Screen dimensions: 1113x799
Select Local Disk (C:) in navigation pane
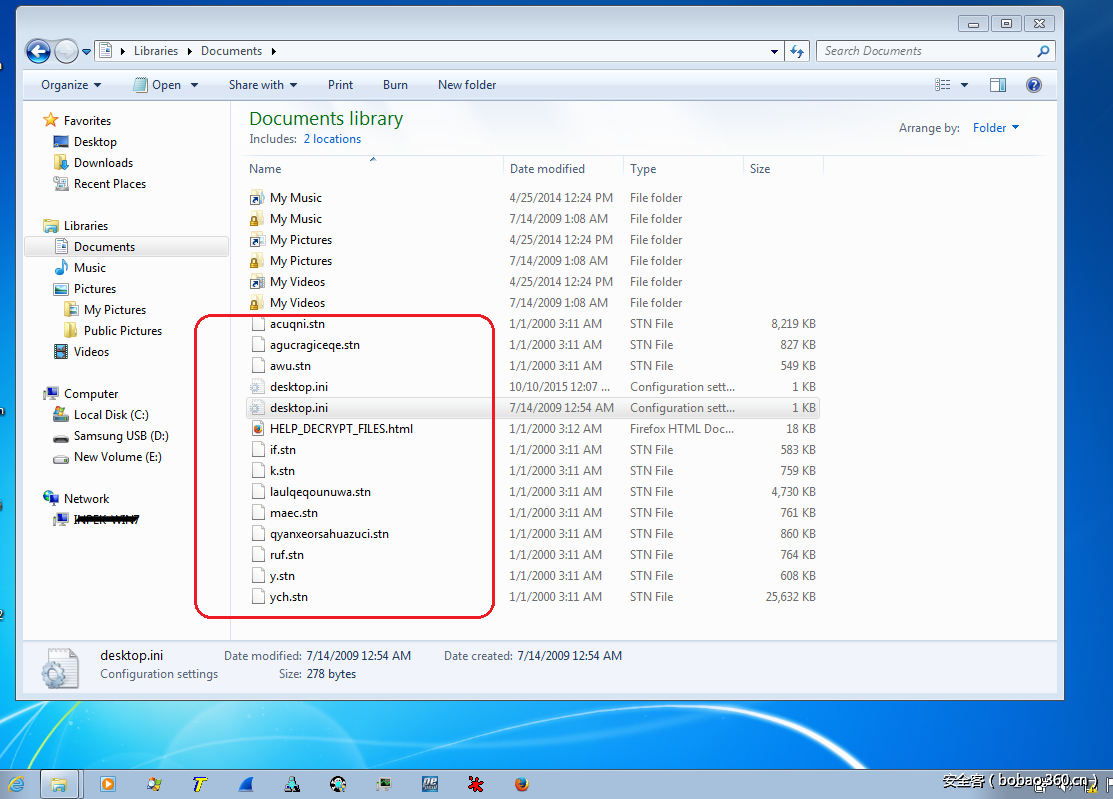click(x=111, y=415)
